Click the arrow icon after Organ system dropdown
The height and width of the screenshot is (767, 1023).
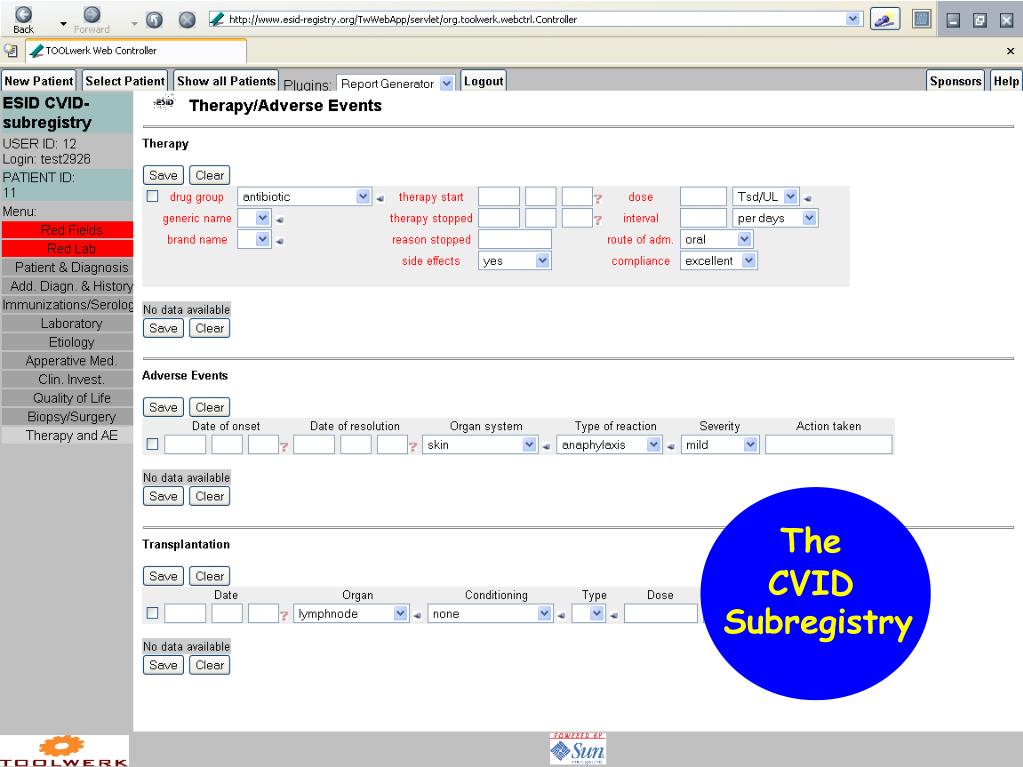coord(546,447)
